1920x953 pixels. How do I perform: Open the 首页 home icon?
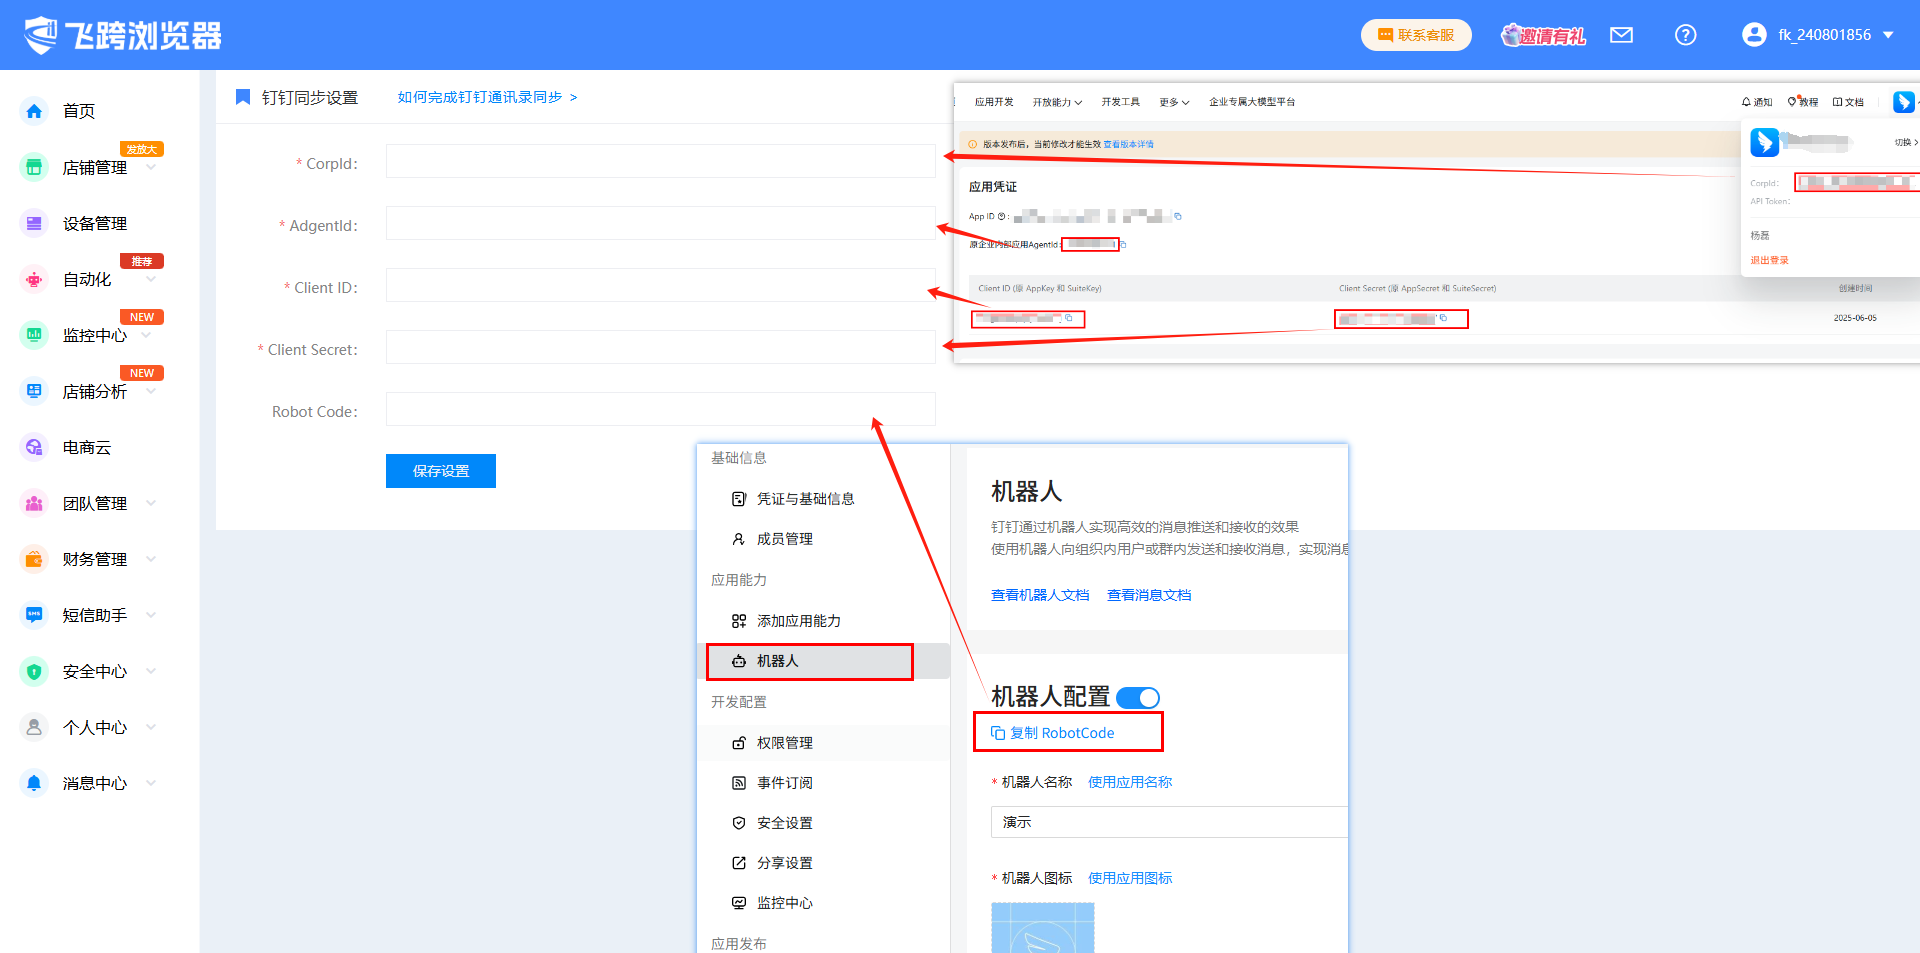click(x=34, y=111)
